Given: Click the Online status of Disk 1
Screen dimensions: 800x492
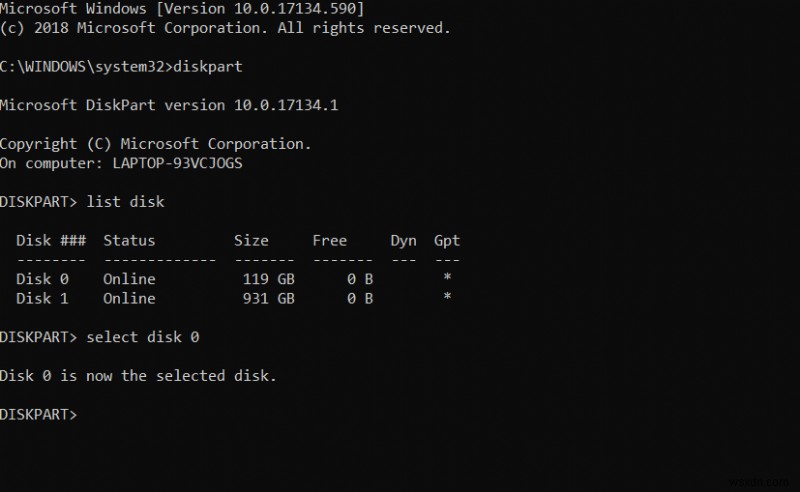Looking at the screenshot, I should (x=129, y=298).
